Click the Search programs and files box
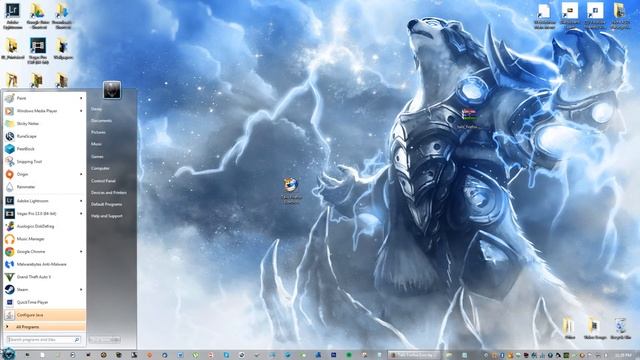 43,340
